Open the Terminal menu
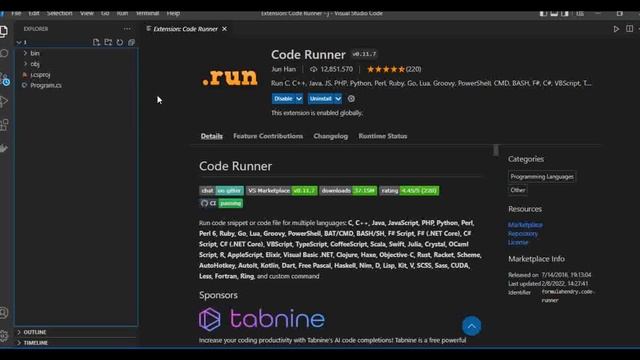 click(147, 13)
